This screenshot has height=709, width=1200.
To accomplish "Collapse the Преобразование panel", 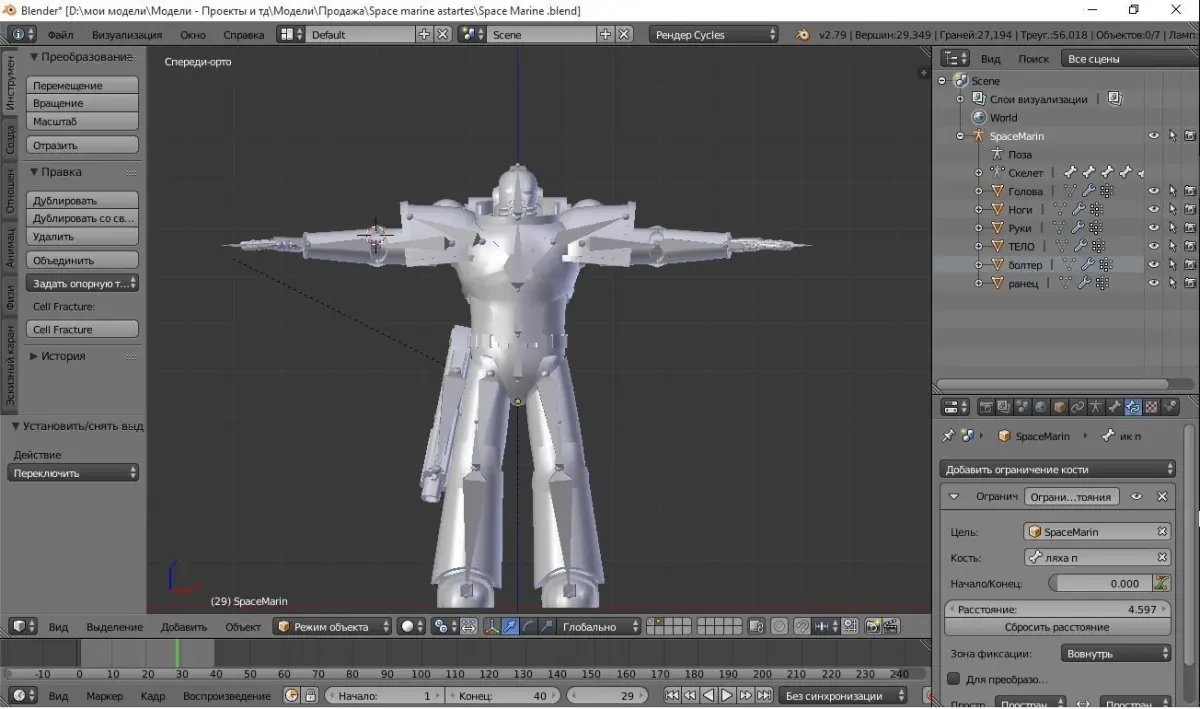I will [x=34, y=57].
